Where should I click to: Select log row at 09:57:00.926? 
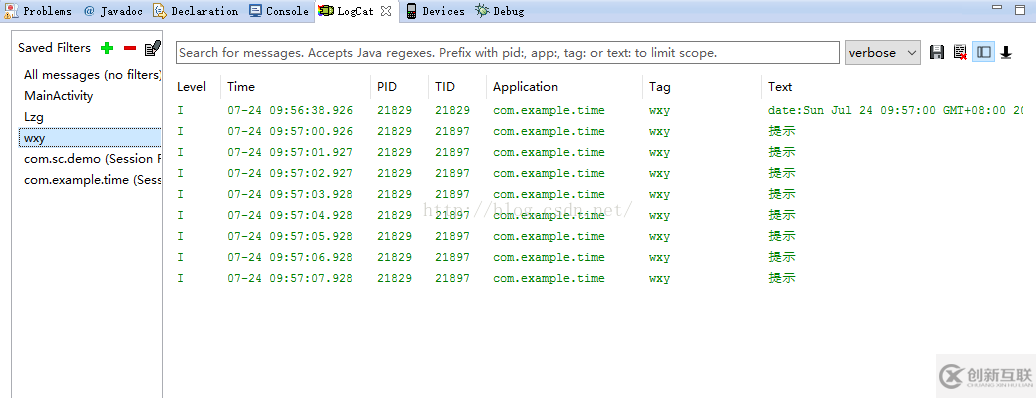(600, 132)
